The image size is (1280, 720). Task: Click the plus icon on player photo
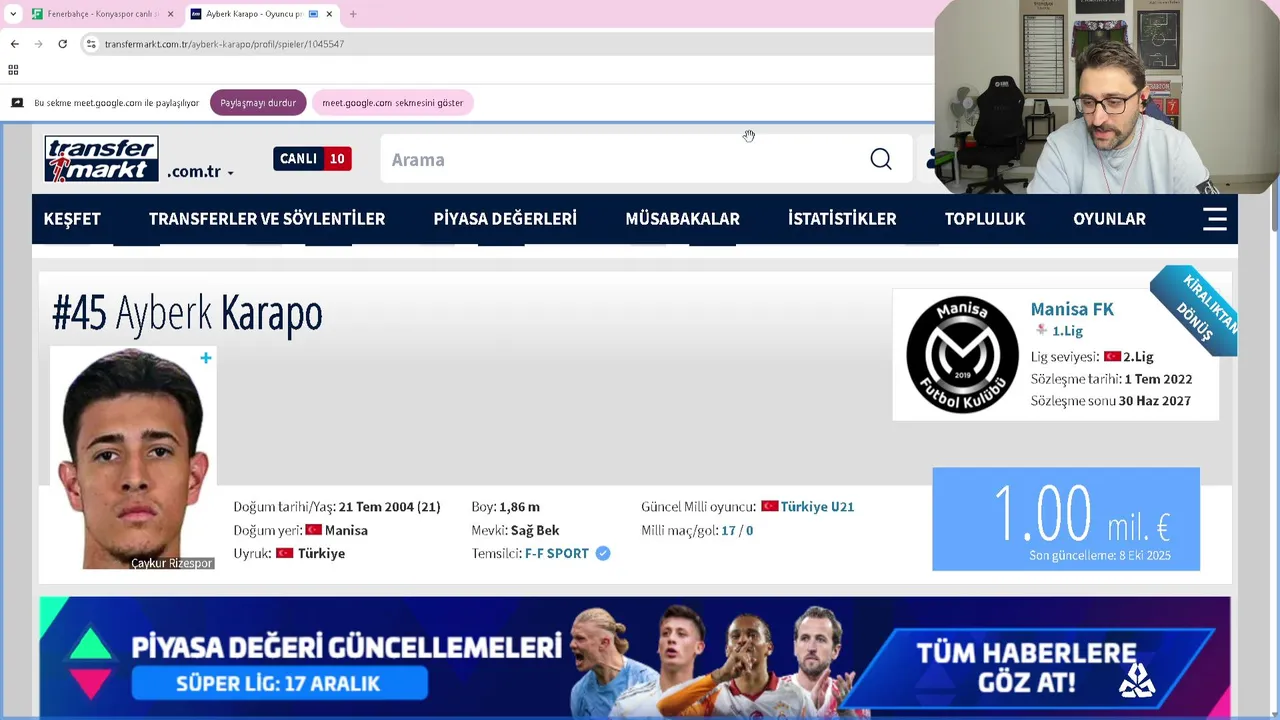coord(206,358)
